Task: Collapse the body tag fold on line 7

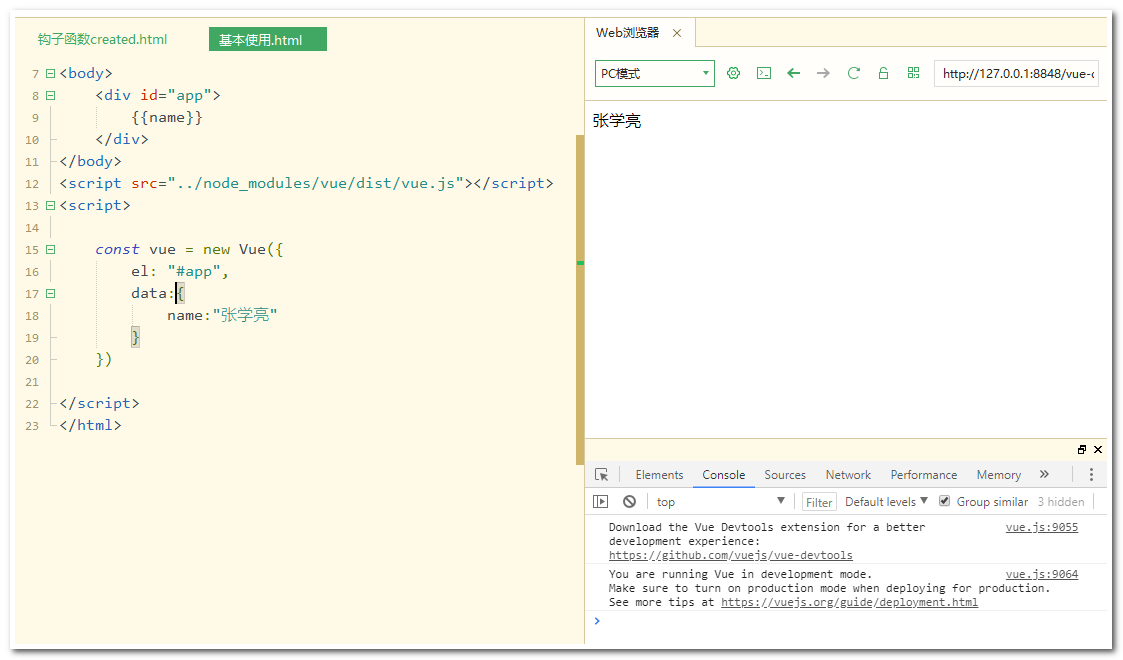Action: [50, 73]
